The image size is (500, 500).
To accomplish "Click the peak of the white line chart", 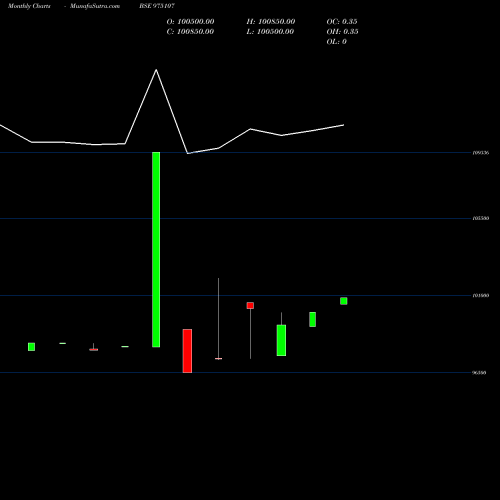I will coord(156,70).
